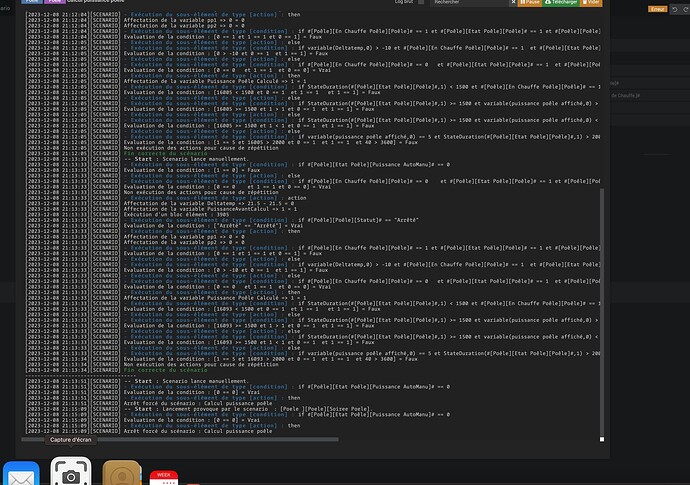Toggle the Log brut checkbox
The width and height of the screenshot is (690, 485).
tap(421, 2)
